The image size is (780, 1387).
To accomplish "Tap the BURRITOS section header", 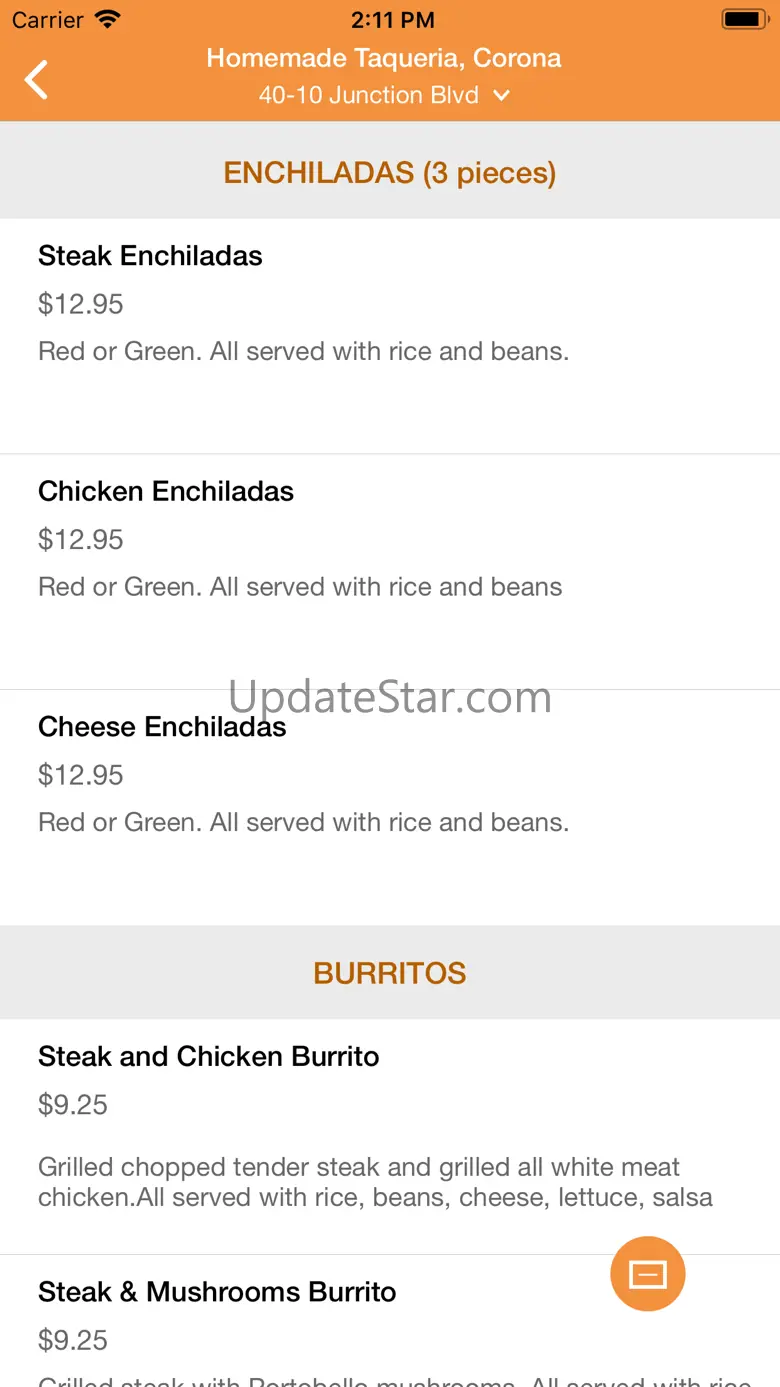I will (390, 973).
